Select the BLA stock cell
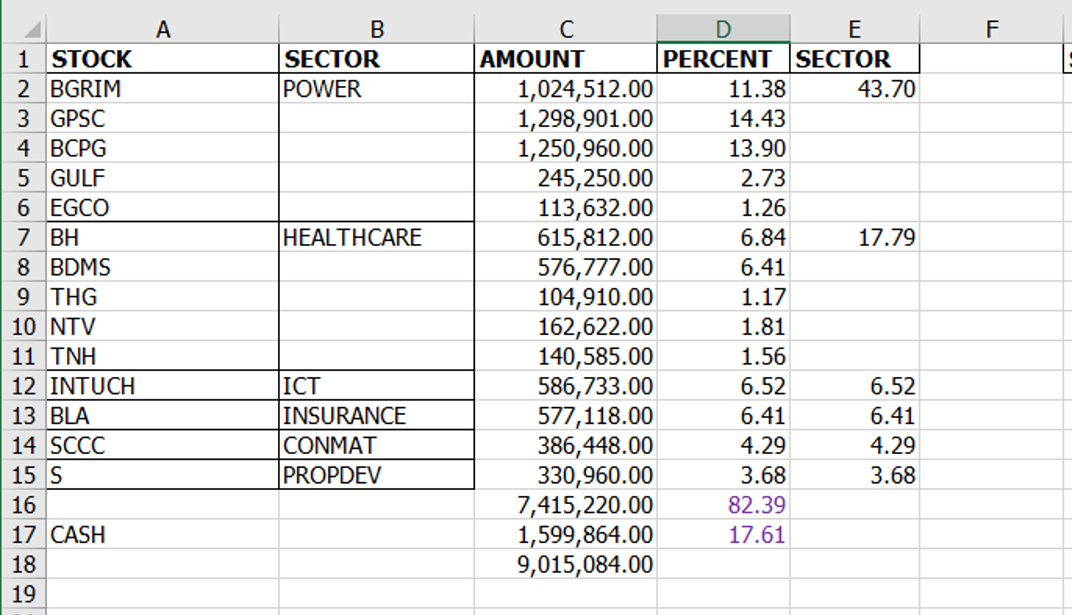 click(x=163, y=416)
